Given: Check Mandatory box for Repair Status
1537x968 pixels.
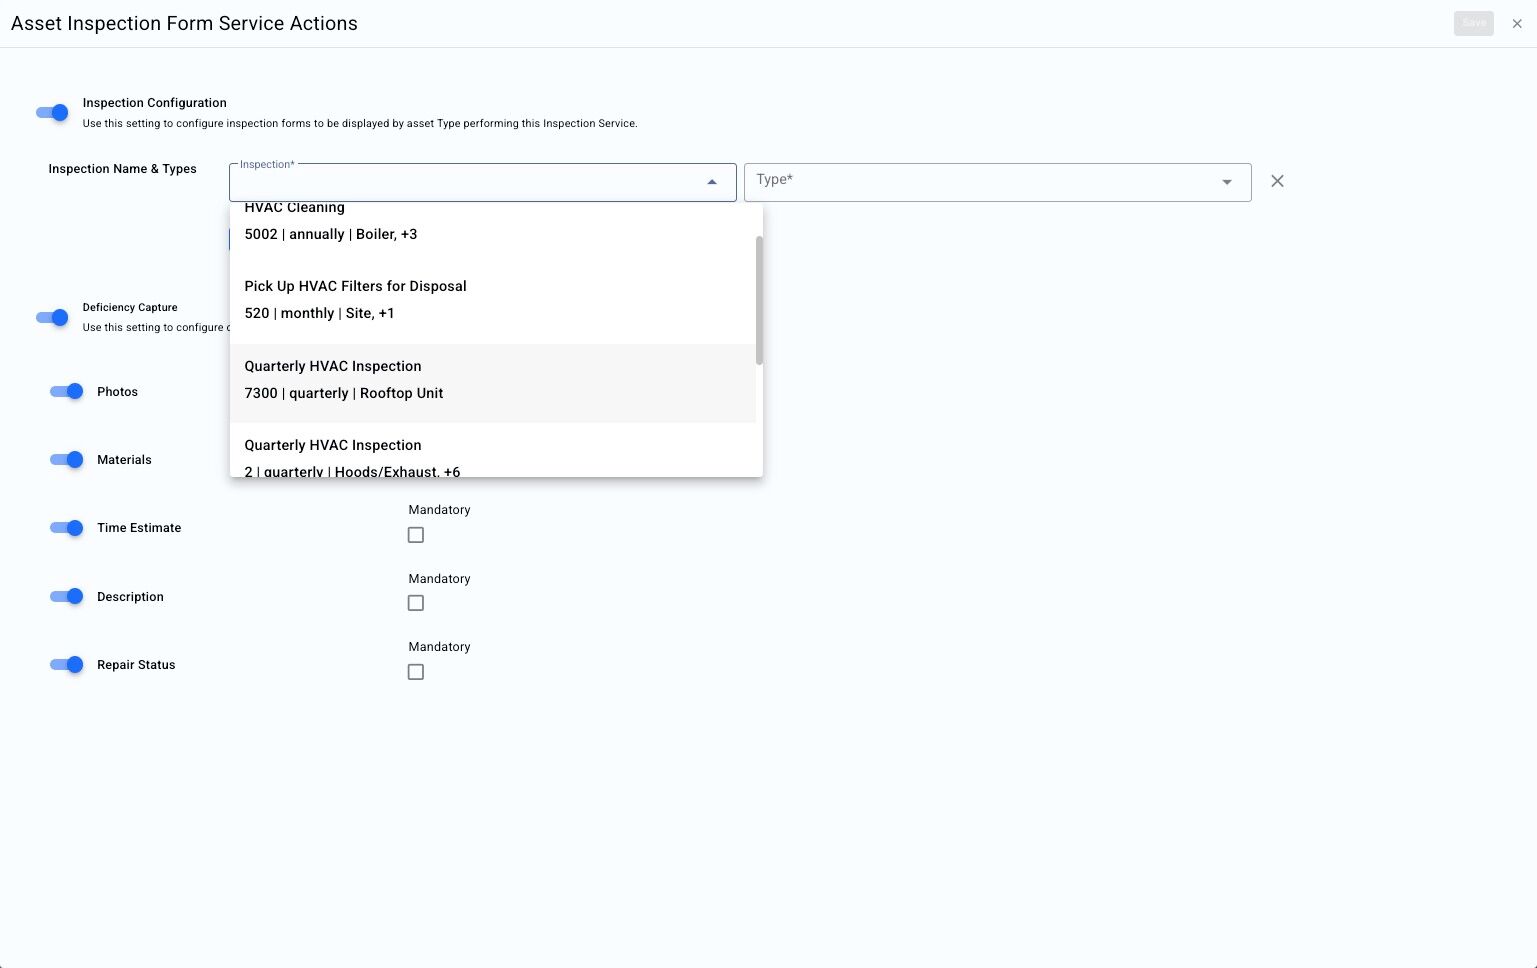Looking at the screenshot, I should [416, 672].
